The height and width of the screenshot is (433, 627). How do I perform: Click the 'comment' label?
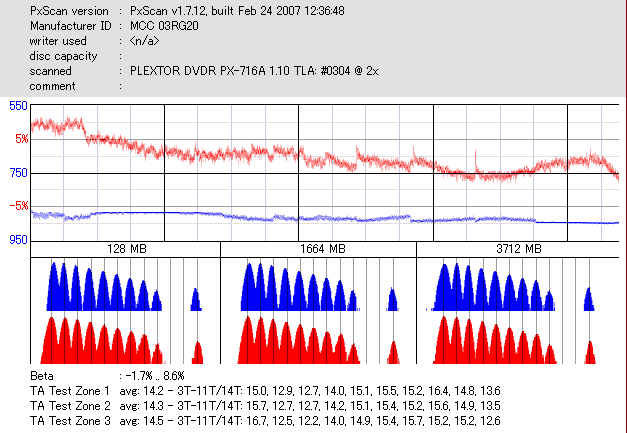click(x=52, y=86)
